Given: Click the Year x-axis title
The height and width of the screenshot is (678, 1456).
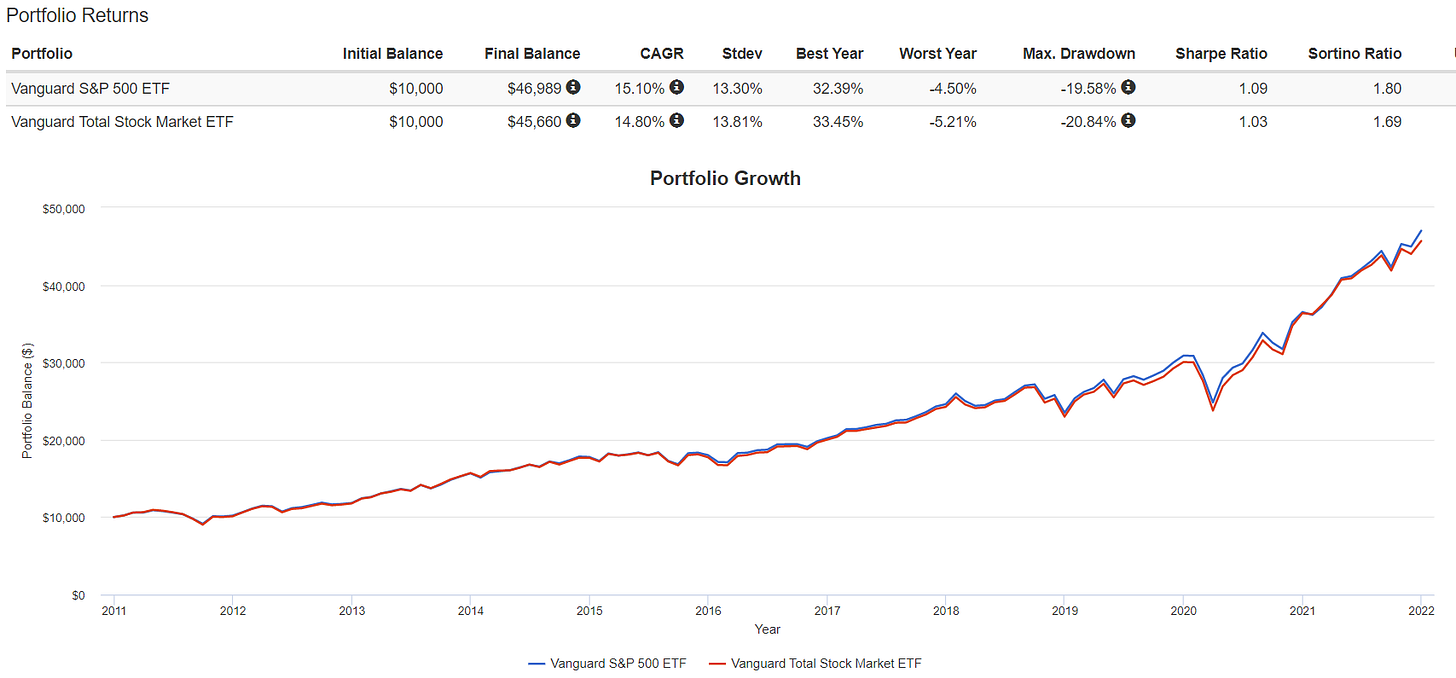Looking at the screenshot, I should coord(768,630).
